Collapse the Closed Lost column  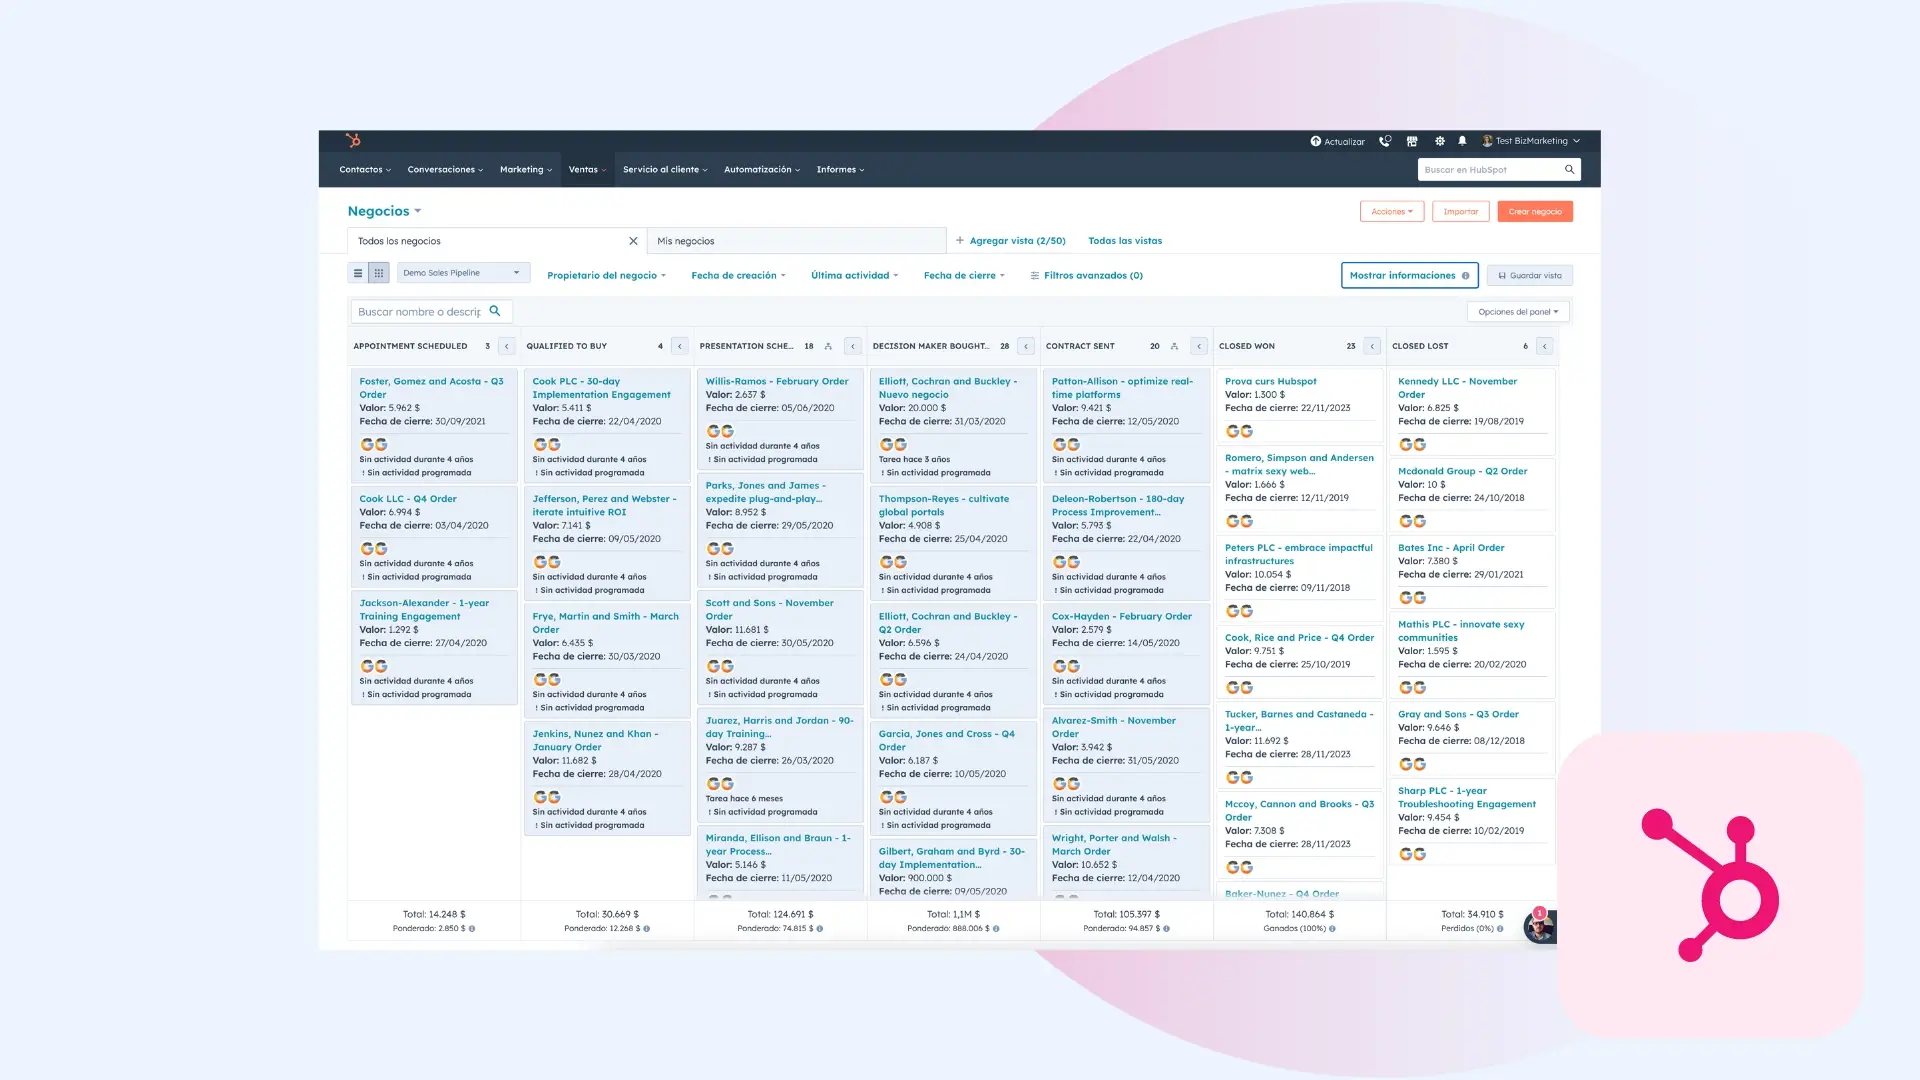1545,346
